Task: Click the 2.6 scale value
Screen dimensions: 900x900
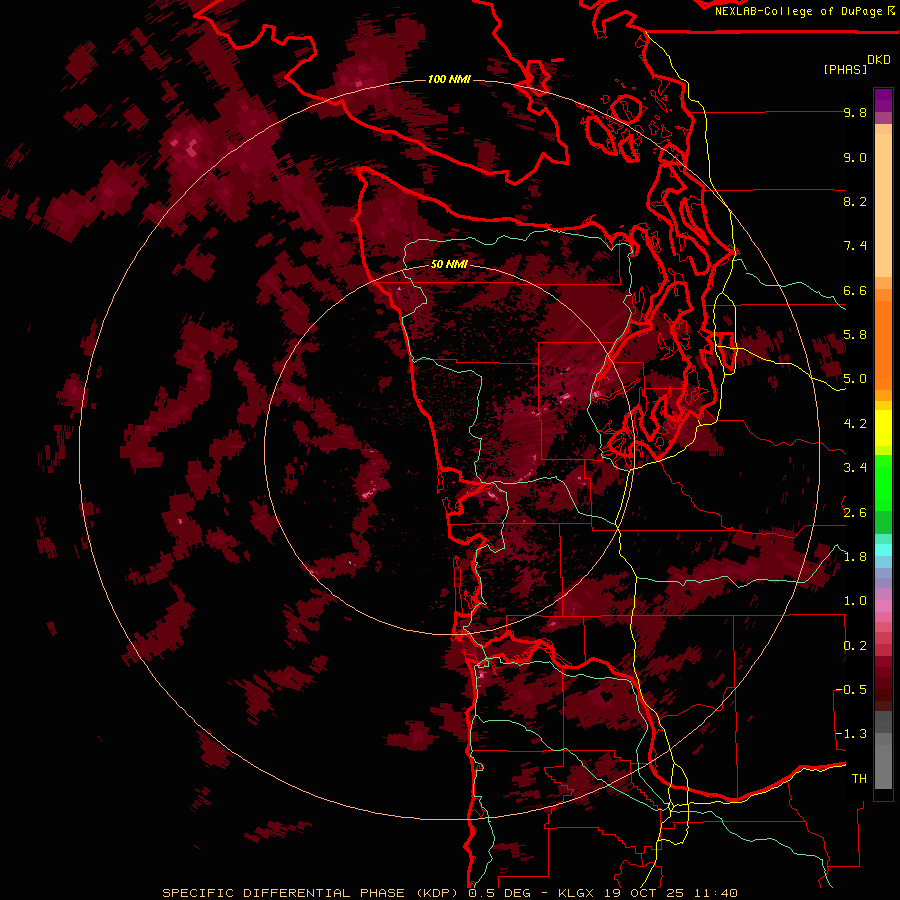Action: click(855, 513)
